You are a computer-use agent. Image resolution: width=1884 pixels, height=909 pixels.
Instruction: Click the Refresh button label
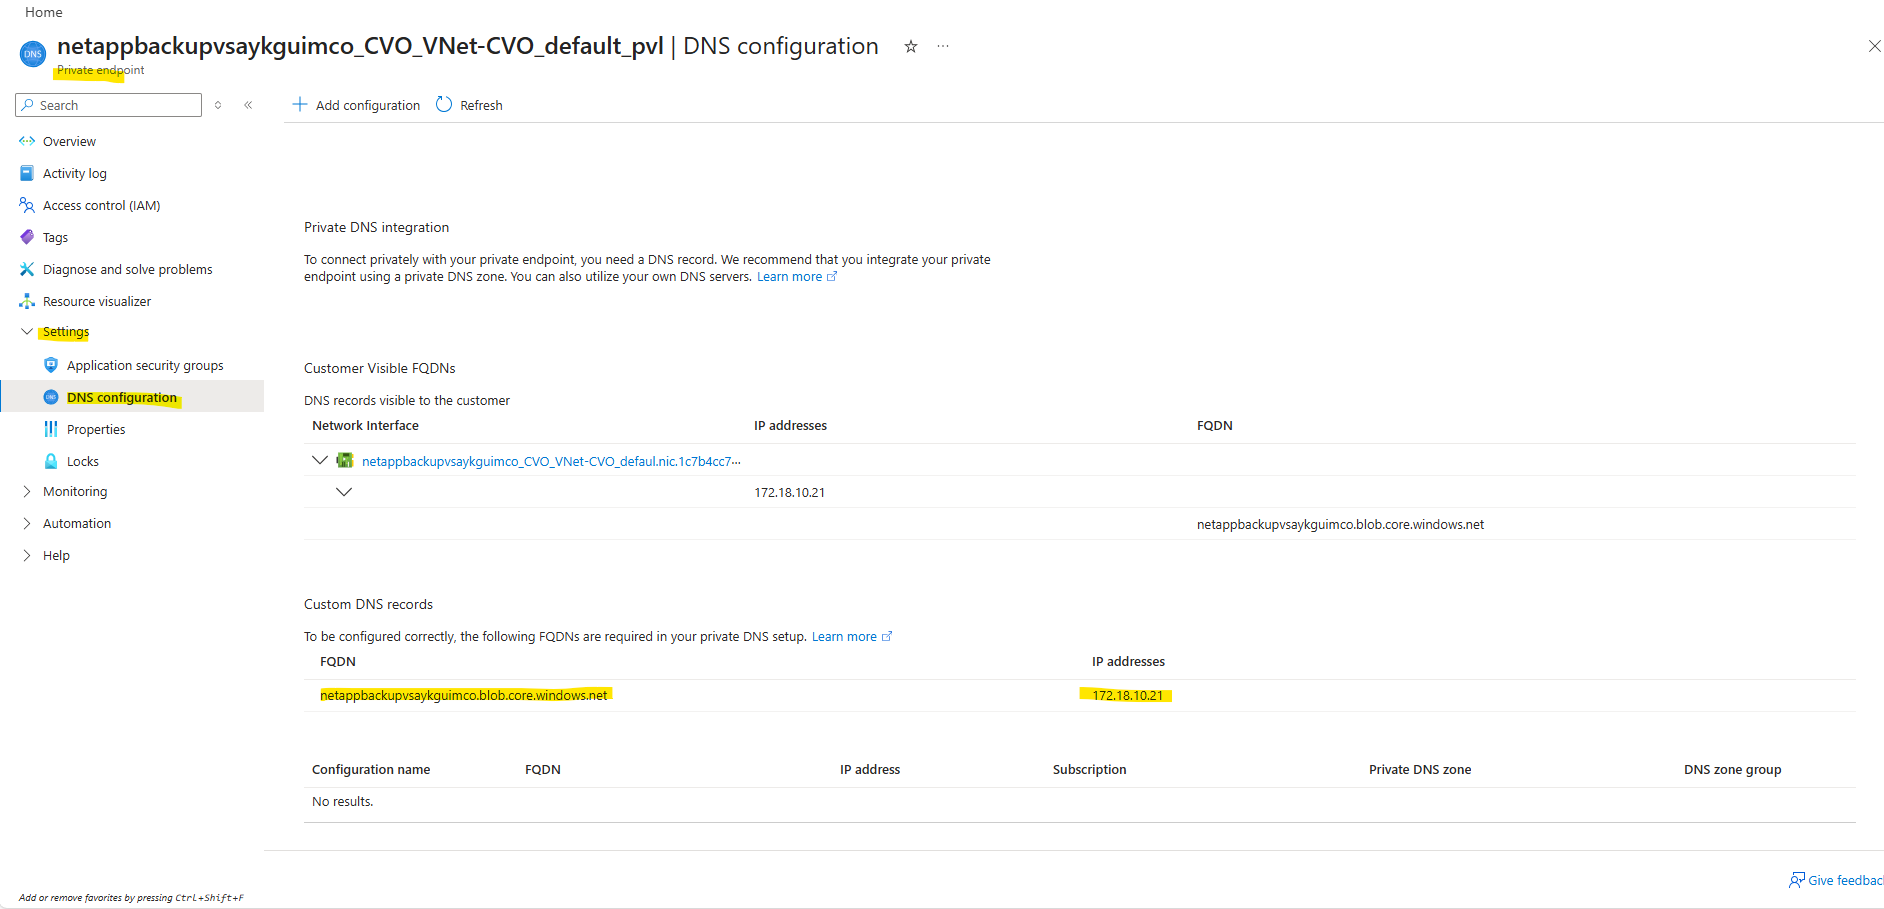coord(481,105)
